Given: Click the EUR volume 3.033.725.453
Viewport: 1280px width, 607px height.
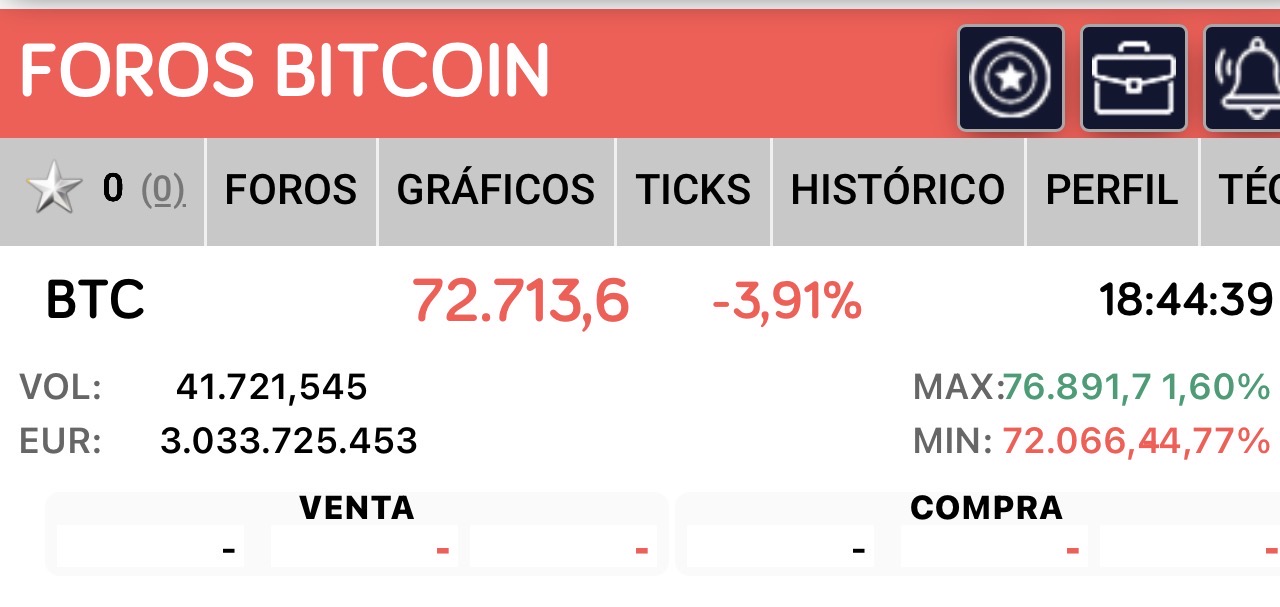Looking at the screenshot, I should (x=288, y=440).
